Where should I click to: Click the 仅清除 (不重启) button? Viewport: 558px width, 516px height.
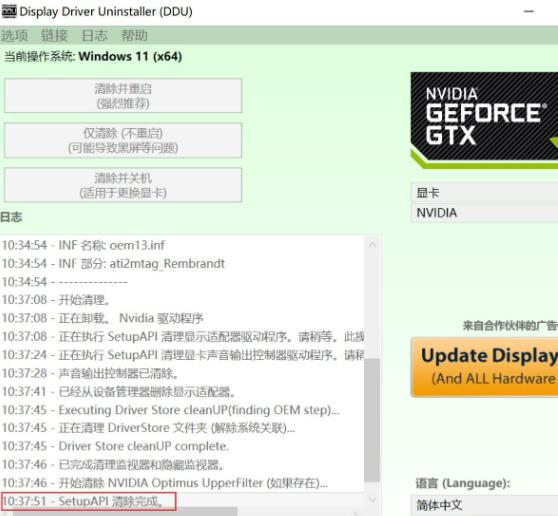click(x=123, y=140)
